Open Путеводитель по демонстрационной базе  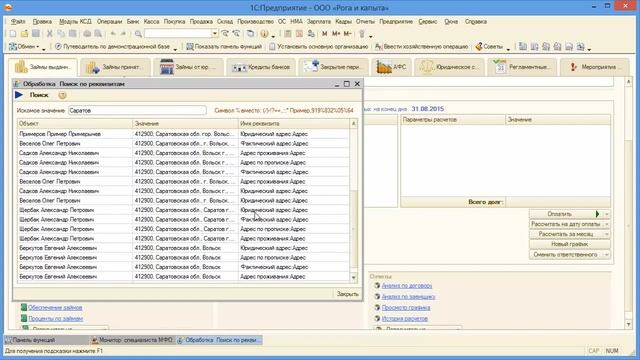[112, 47]
